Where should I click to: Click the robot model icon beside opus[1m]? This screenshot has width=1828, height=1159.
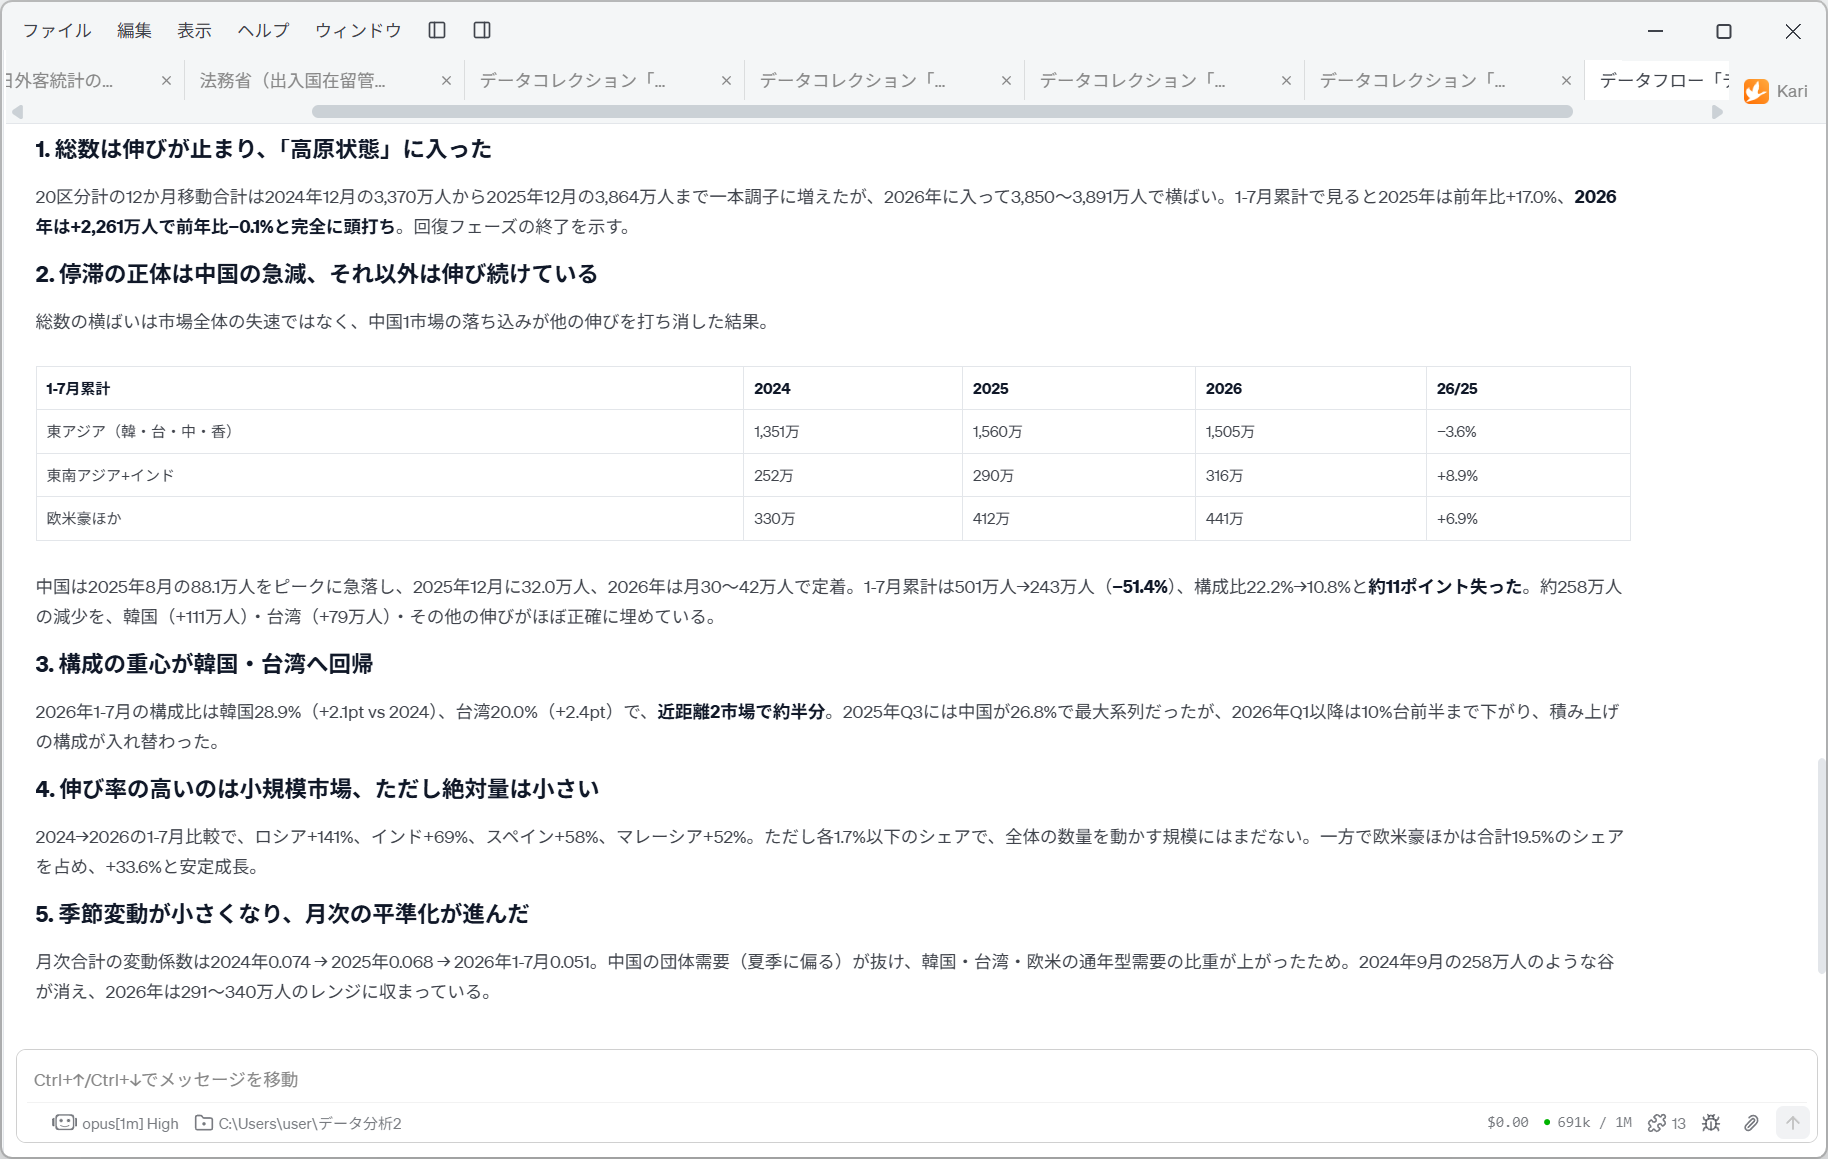coord(65,1123)
